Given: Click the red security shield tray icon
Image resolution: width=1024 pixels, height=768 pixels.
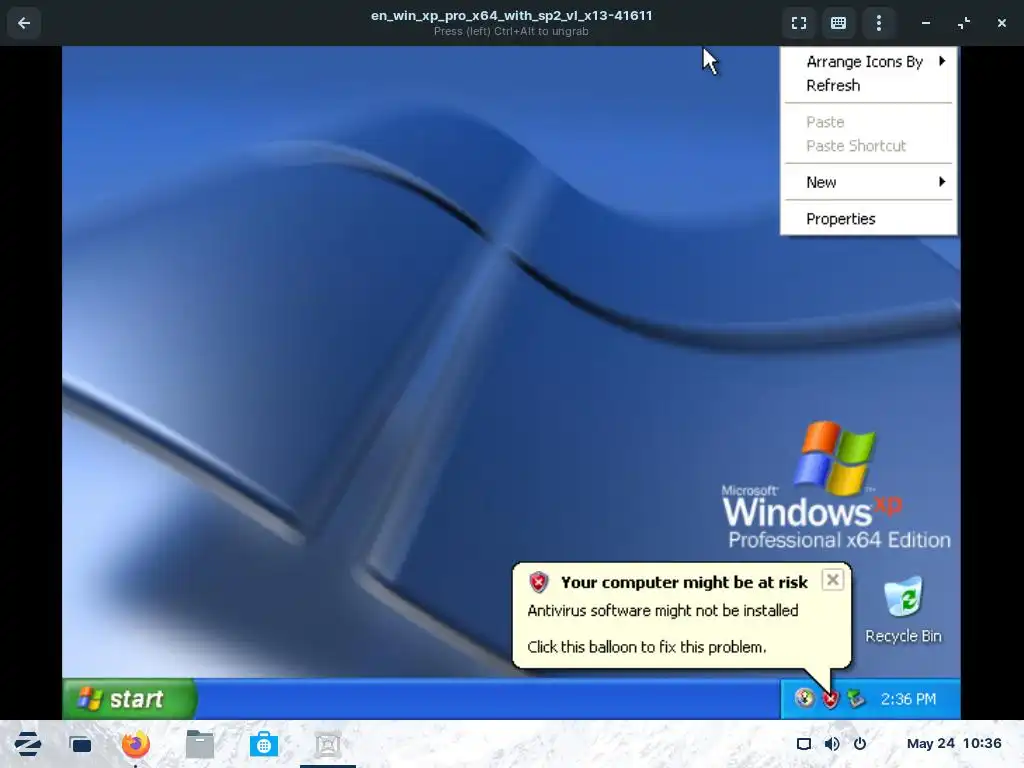Looking at the screenshot, I should click(x=830, y=699).
